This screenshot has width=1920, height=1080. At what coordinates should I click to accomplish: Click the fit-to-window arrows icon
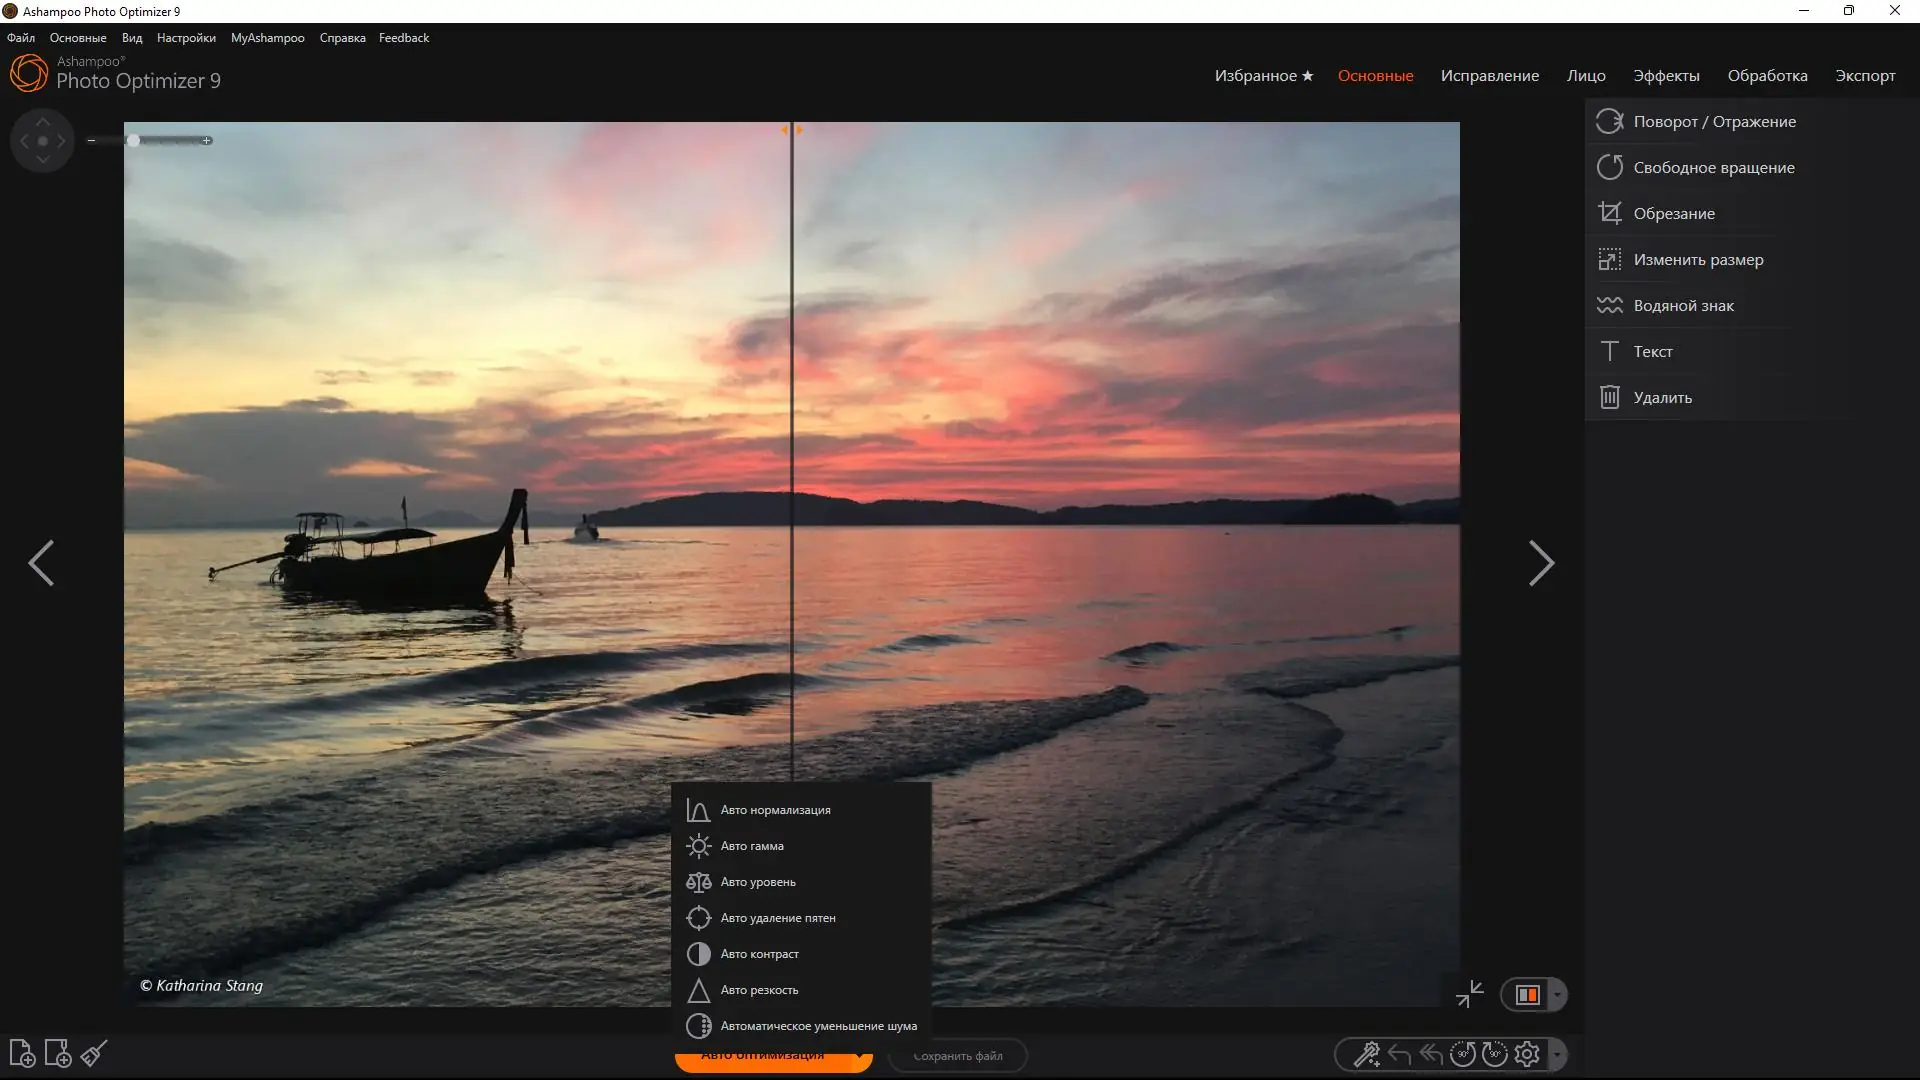[1469, 994]
